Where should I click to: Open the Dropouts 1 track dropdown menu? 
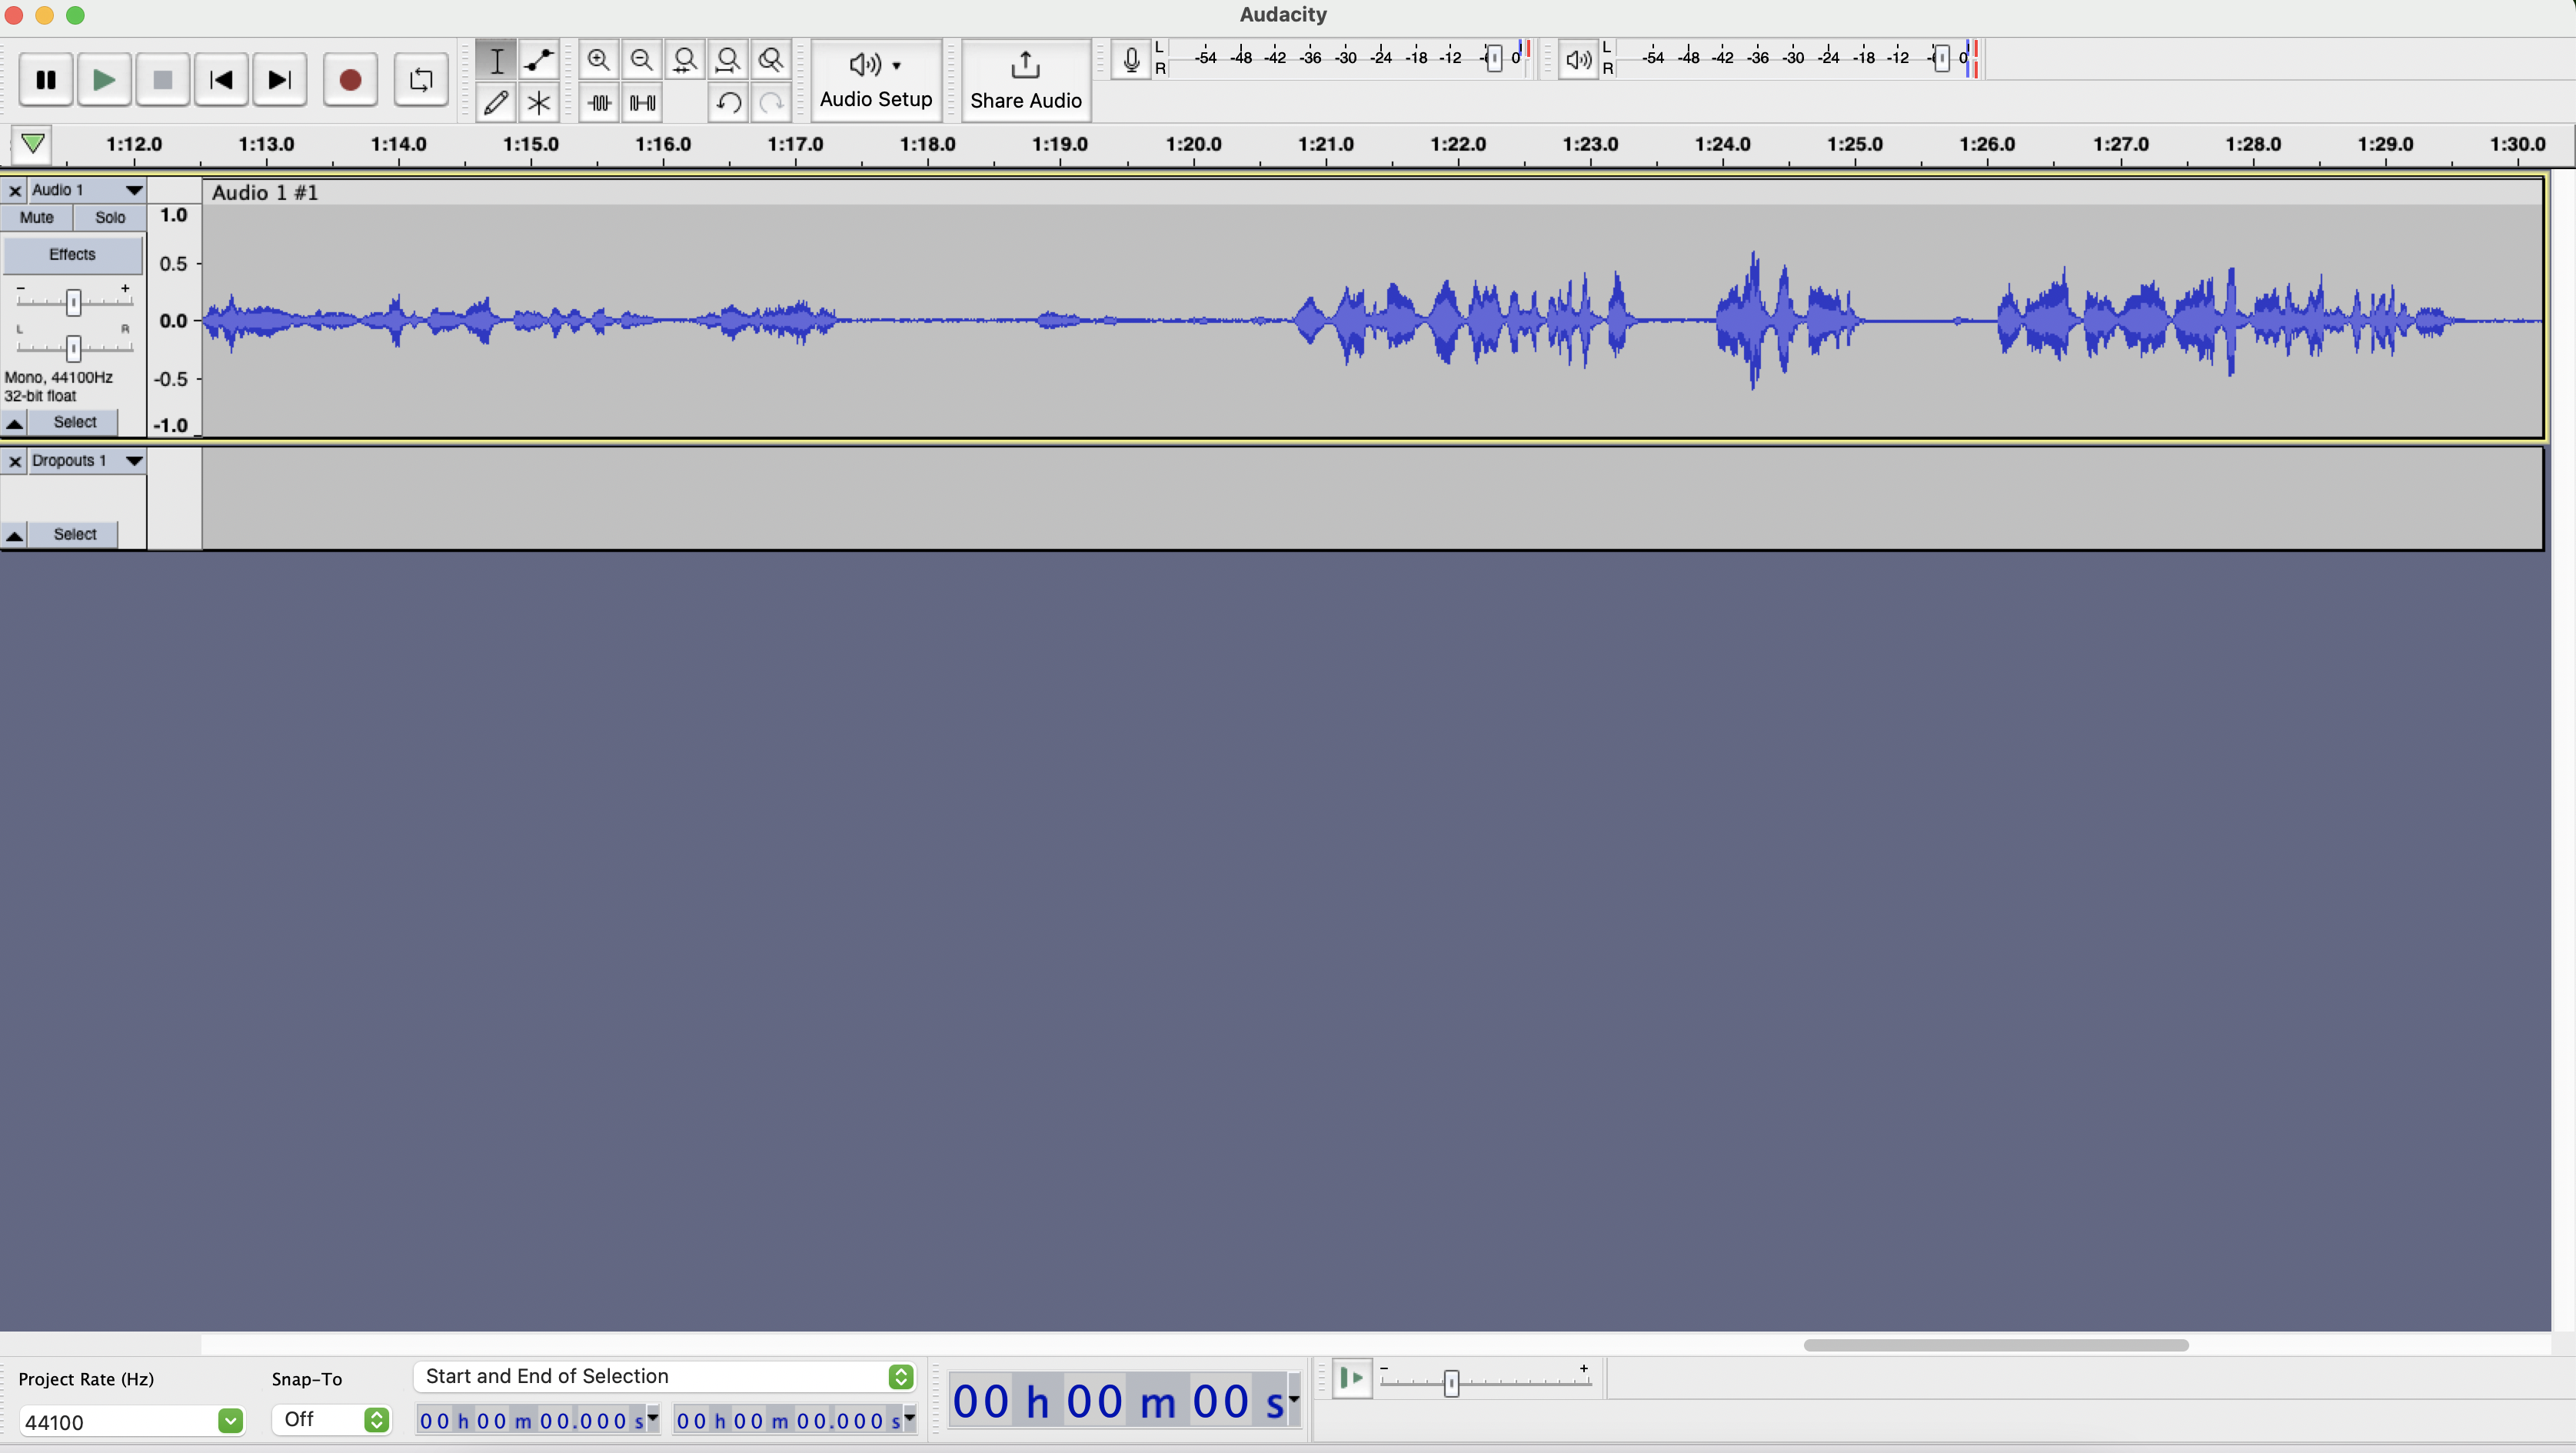[x=133, y=461]
